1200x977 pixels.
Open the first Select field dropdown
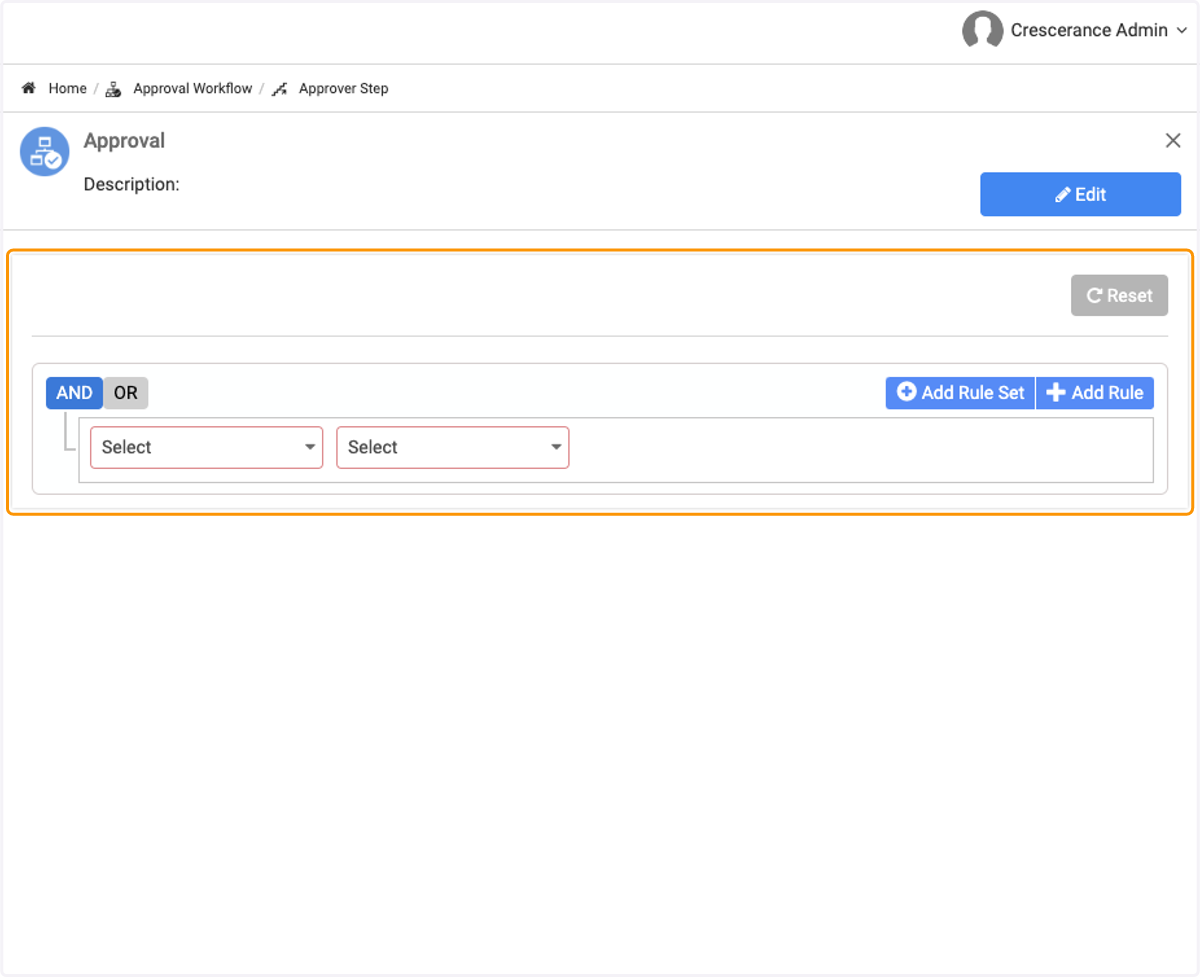coord(207,447)
